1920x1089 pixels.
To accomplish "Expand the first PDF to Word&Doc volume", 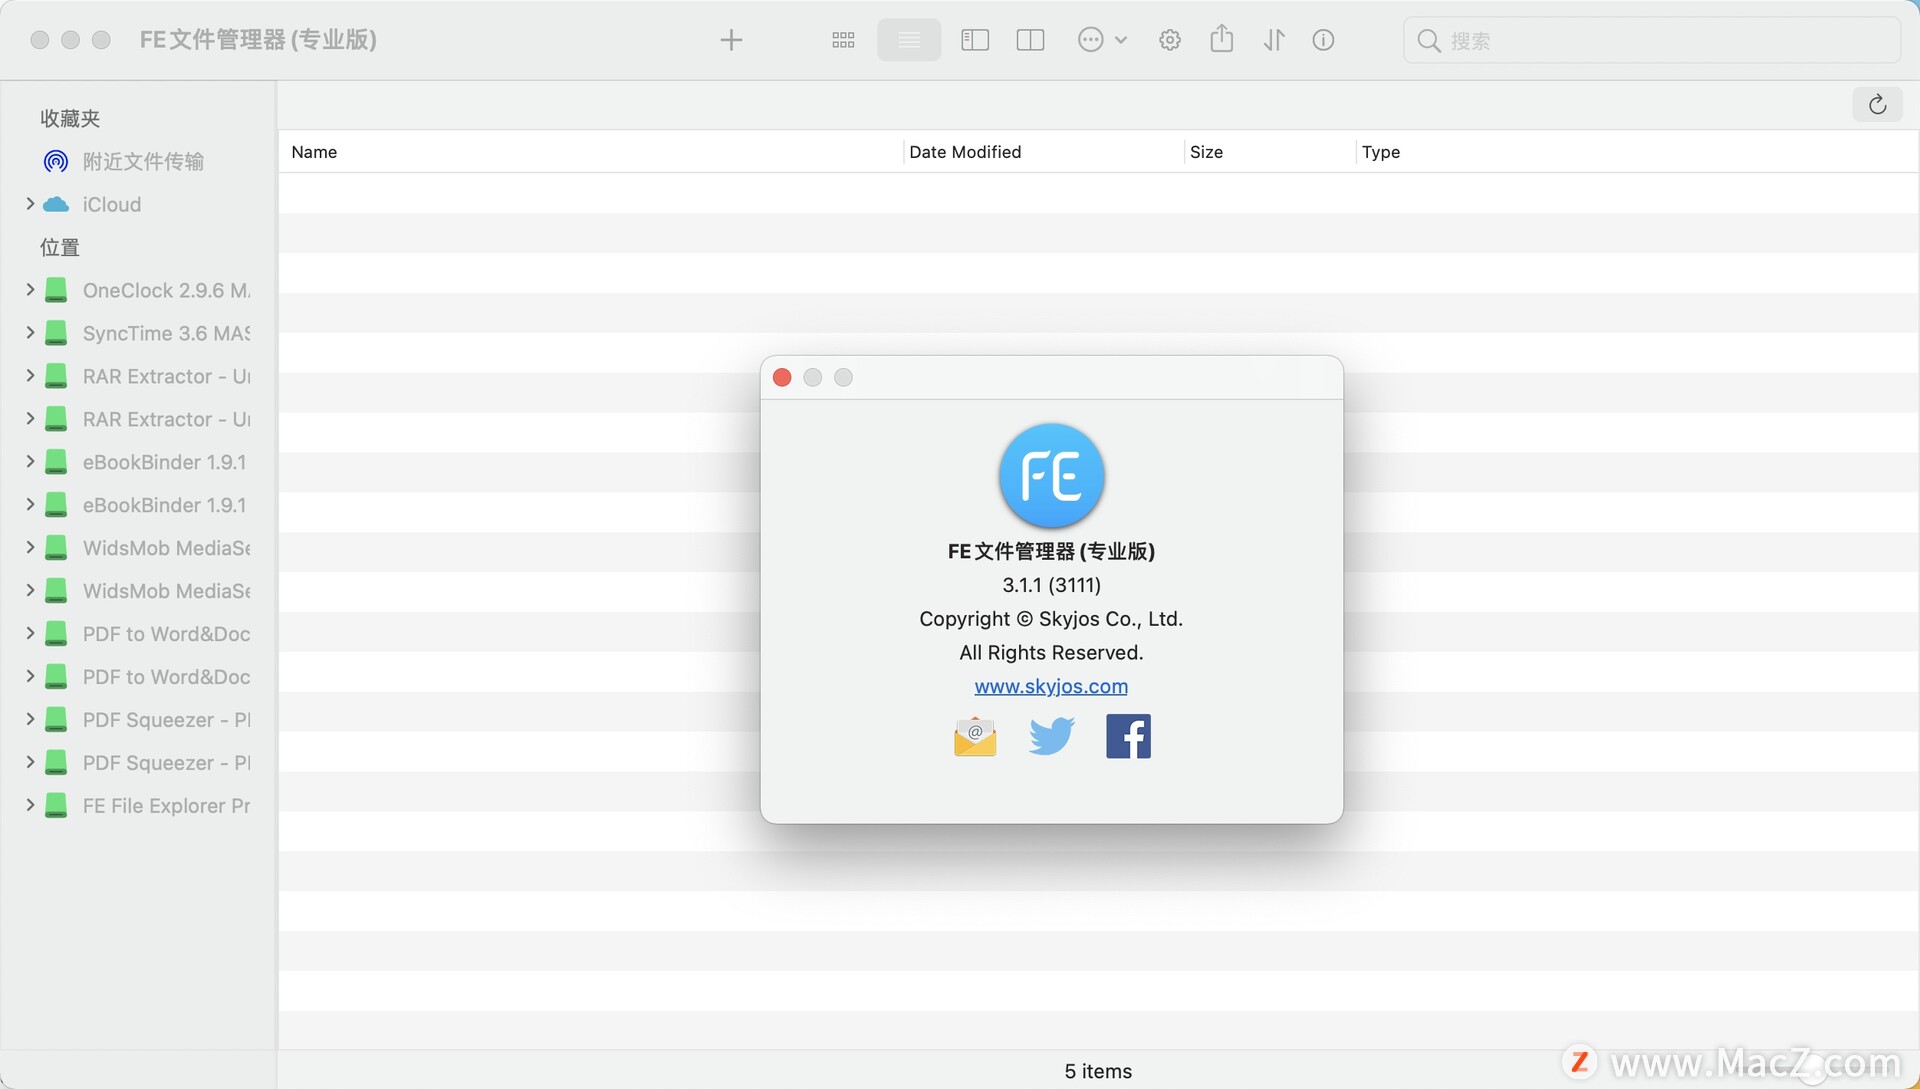I will (30, 634).
